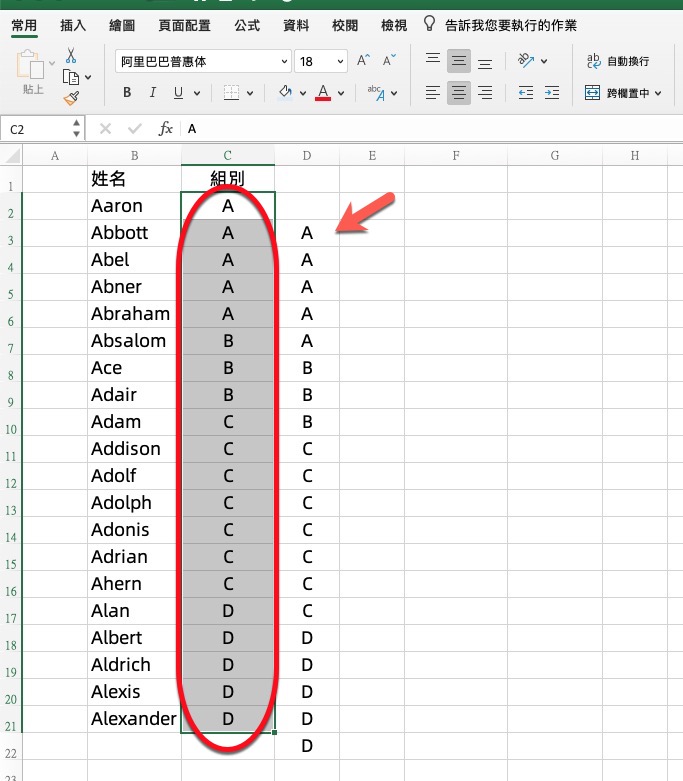Decrease indent
The height and width of the screenshot is (781, 683).
tap(526, 93)
